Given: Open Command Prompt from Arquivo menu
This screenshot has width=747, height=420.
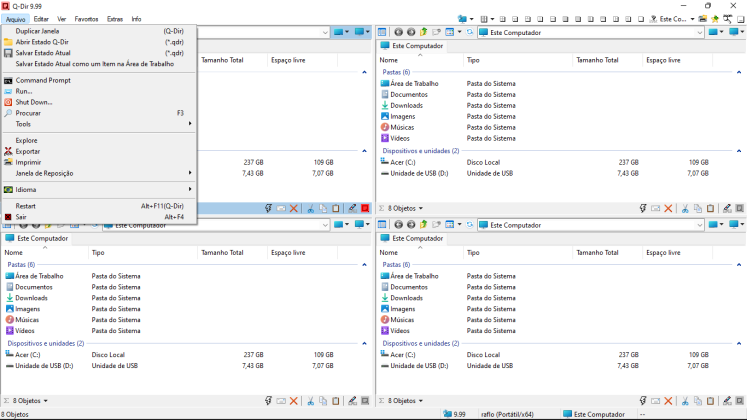Looking at the screenshot, I should 100,80.
